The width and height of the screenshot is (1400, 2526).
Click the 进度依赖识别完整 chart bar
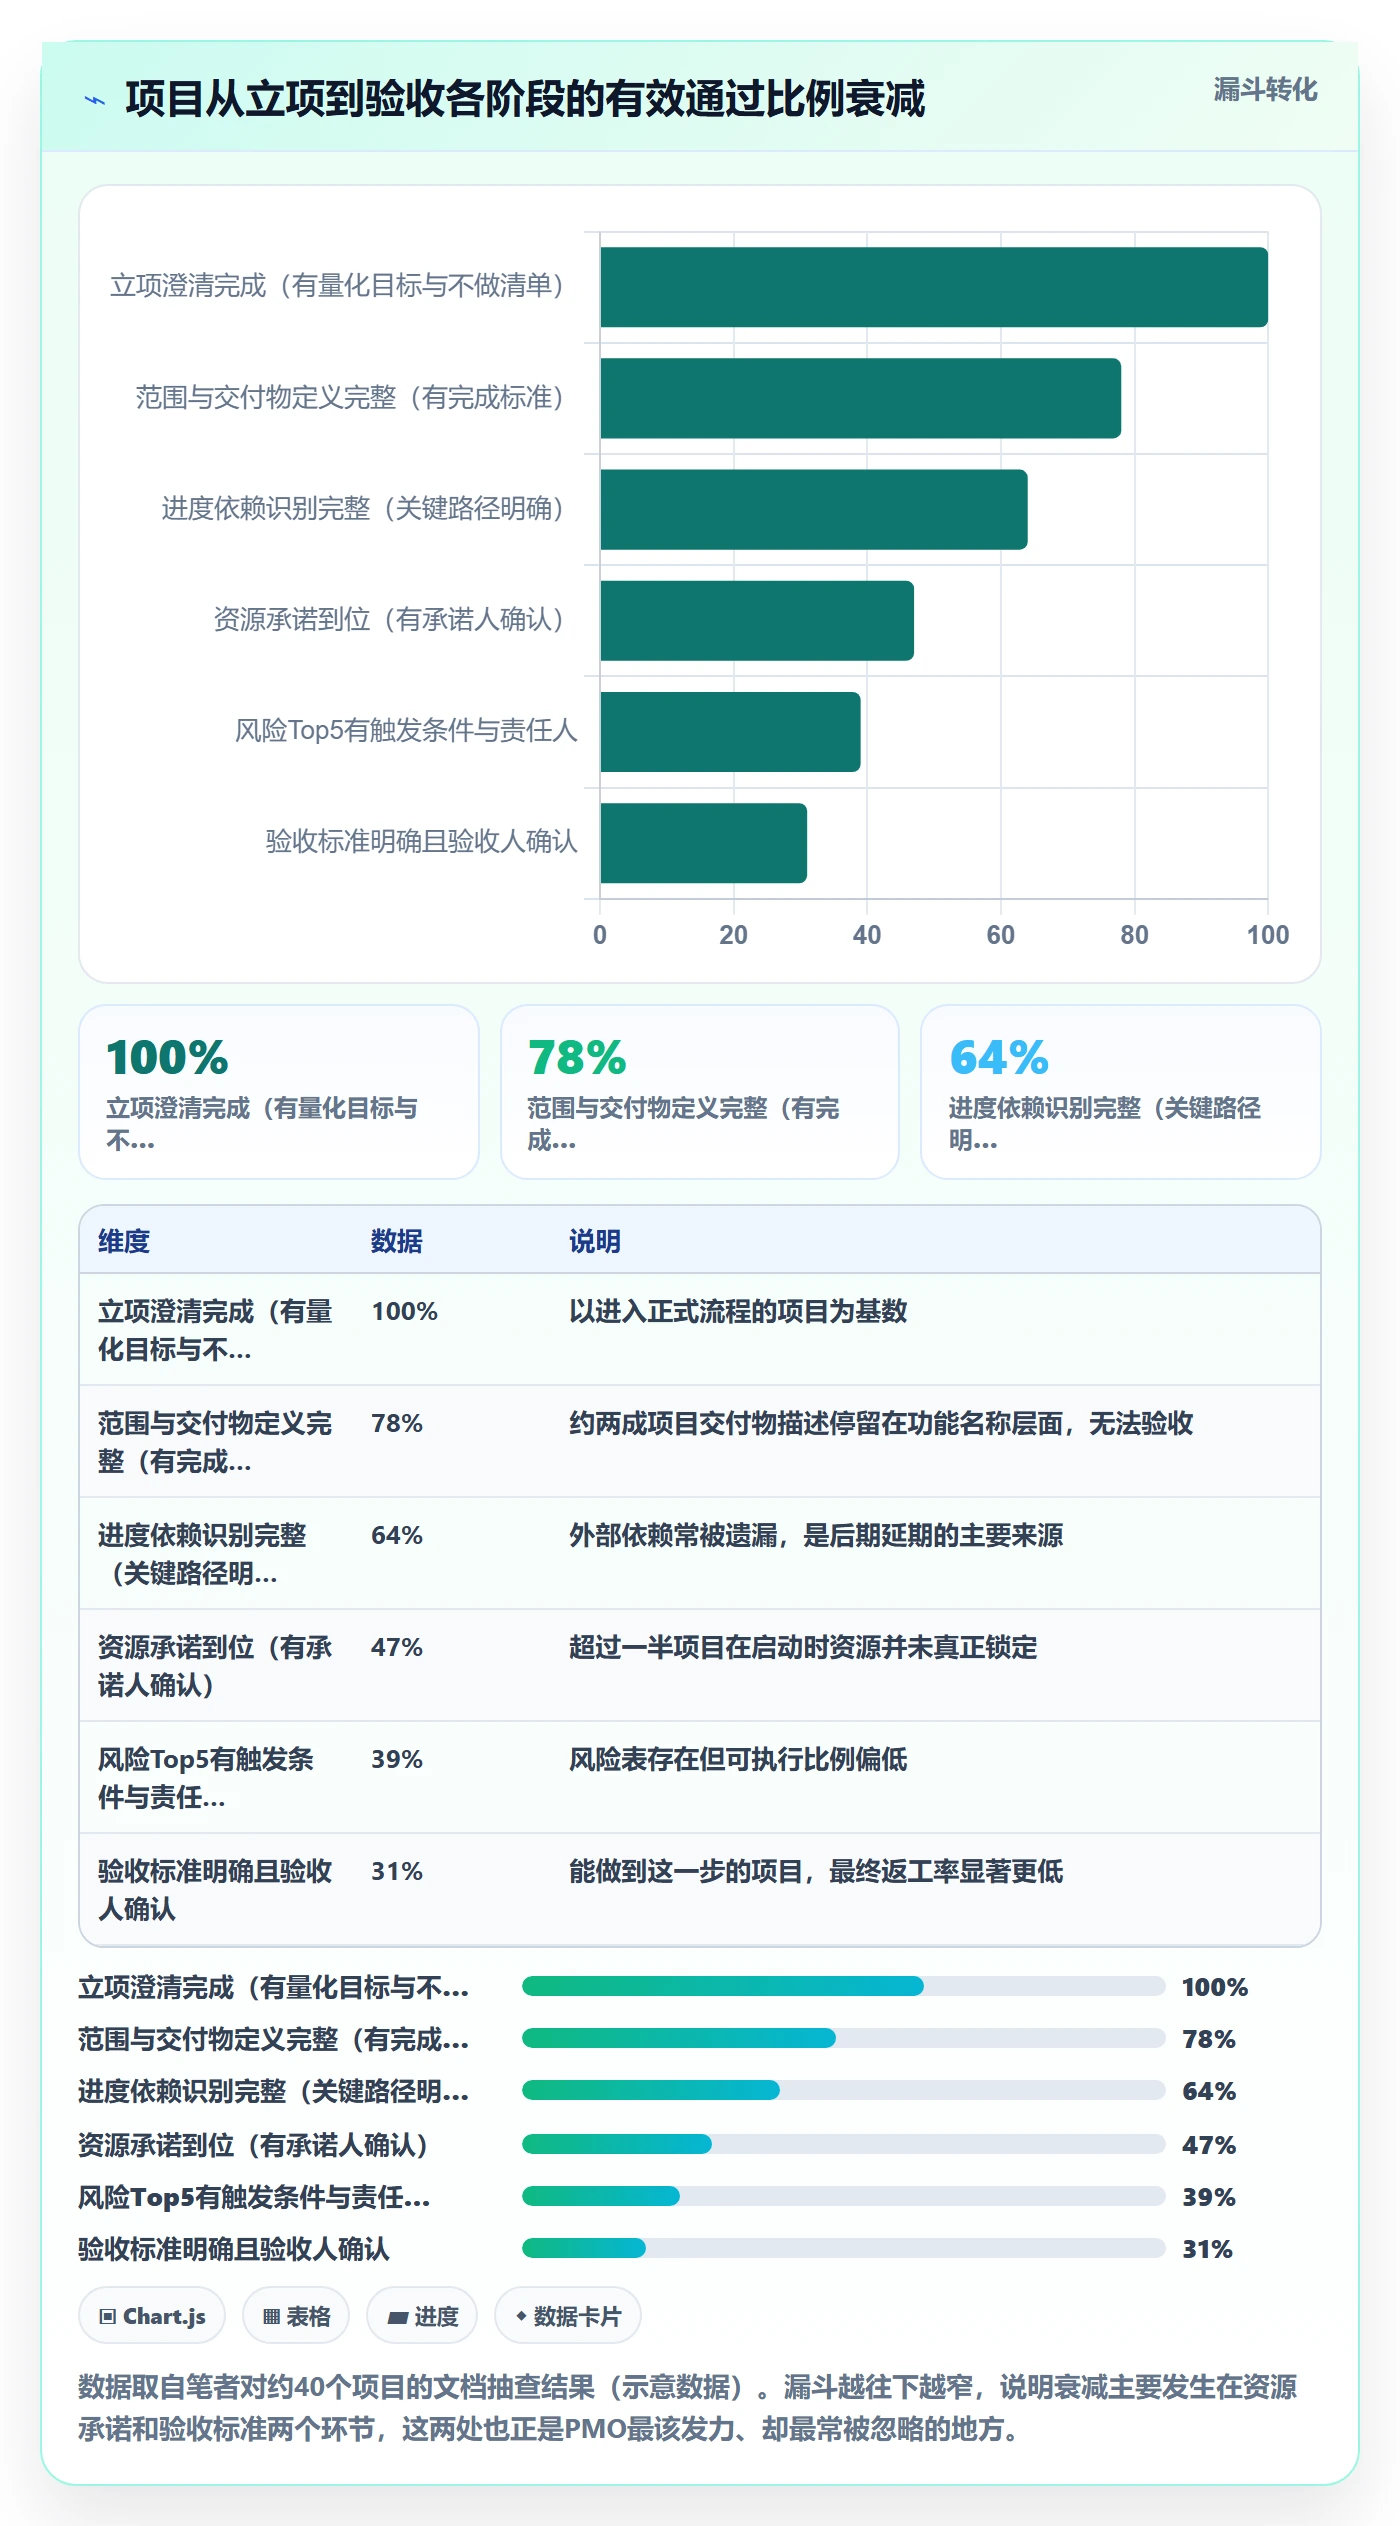tap(814, 509)
